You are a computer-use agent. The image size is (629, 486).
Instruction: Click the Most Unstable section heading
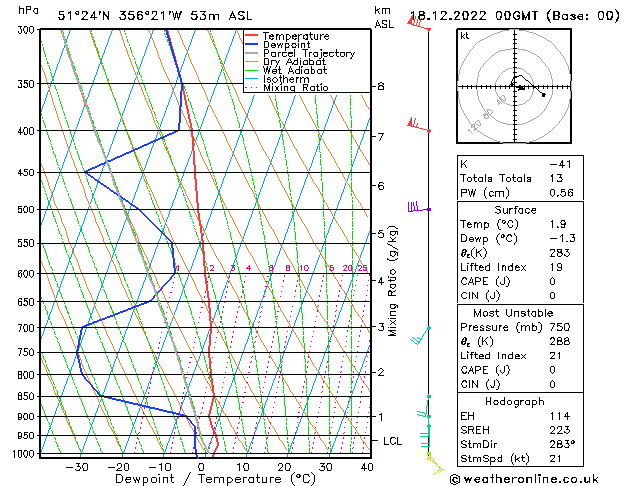513,313
